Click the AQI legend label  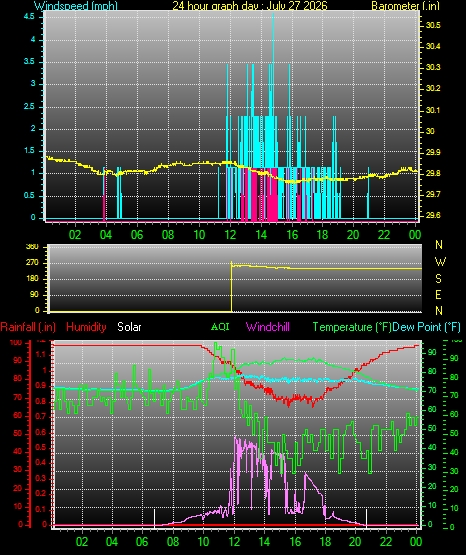click(x=220, y=327)
